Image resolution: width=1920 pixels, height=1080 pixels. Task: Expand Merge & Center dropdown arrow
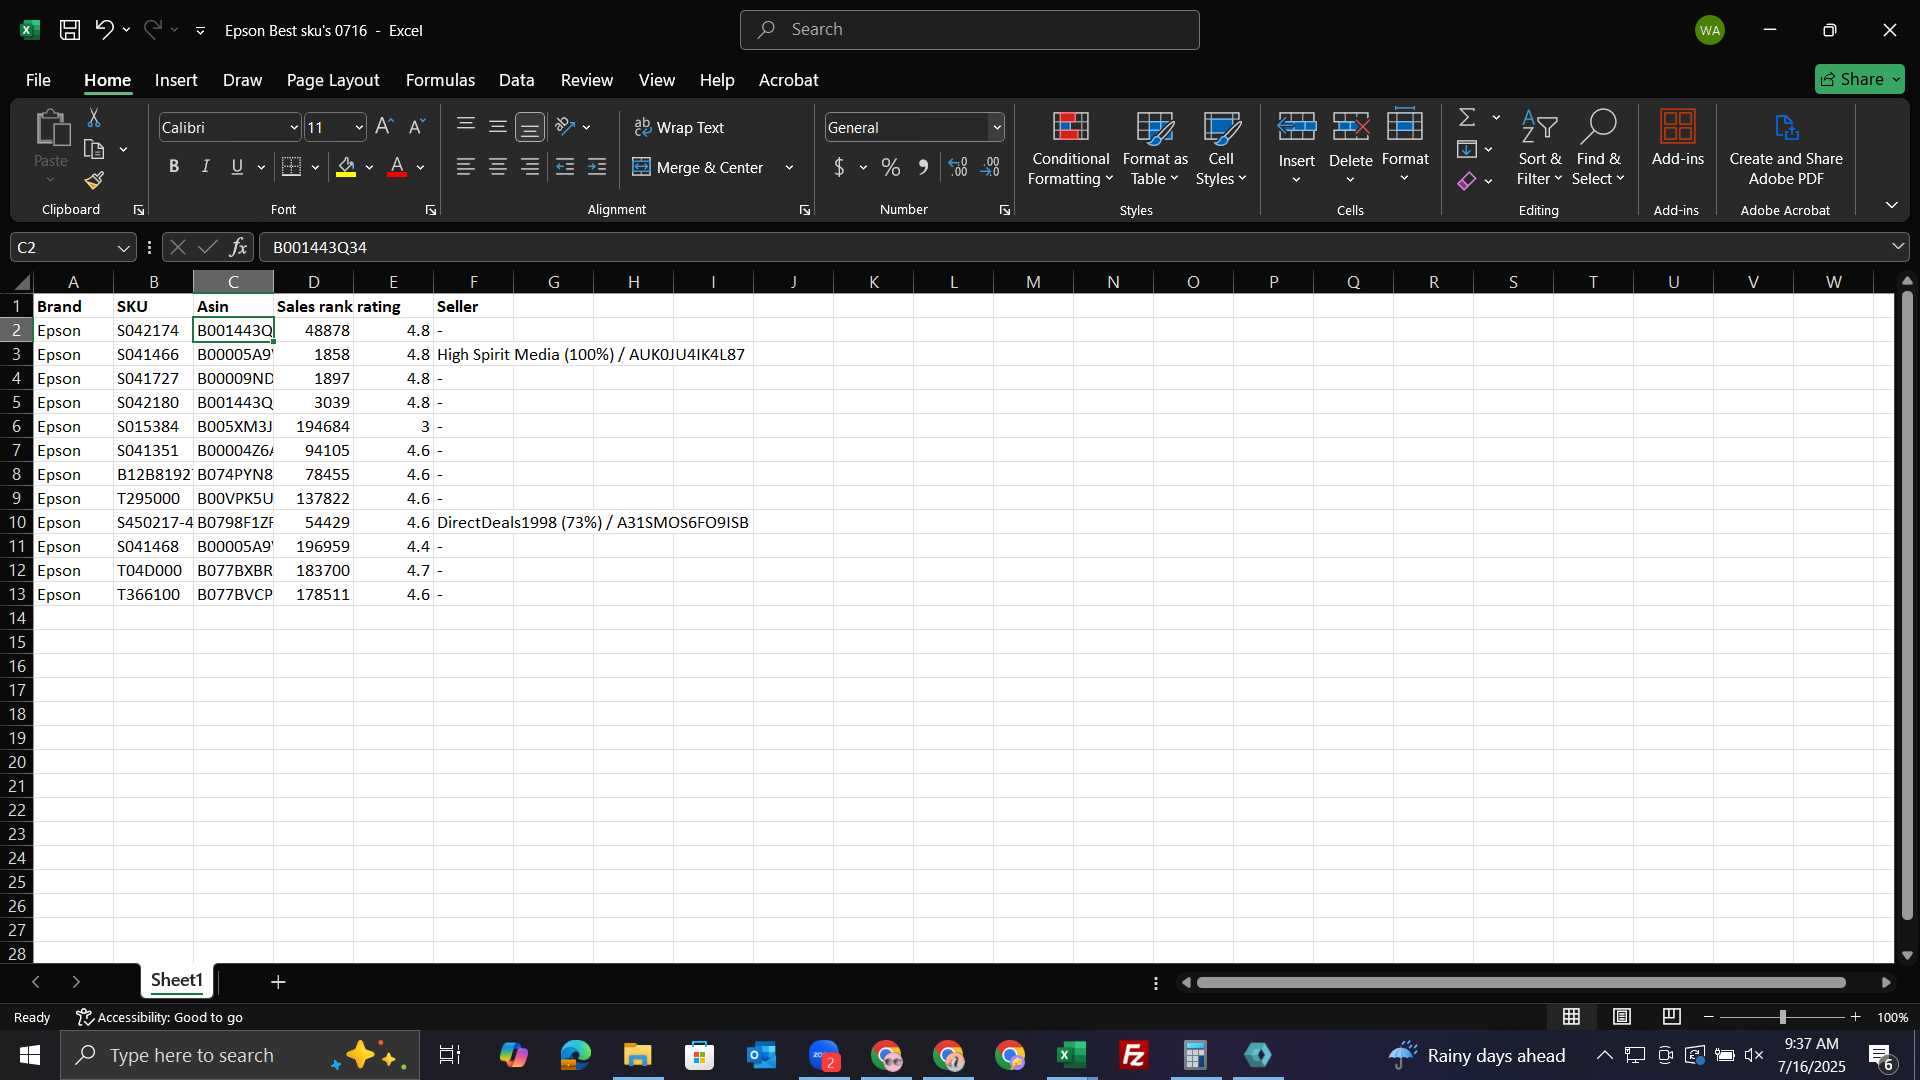point(789,167)
